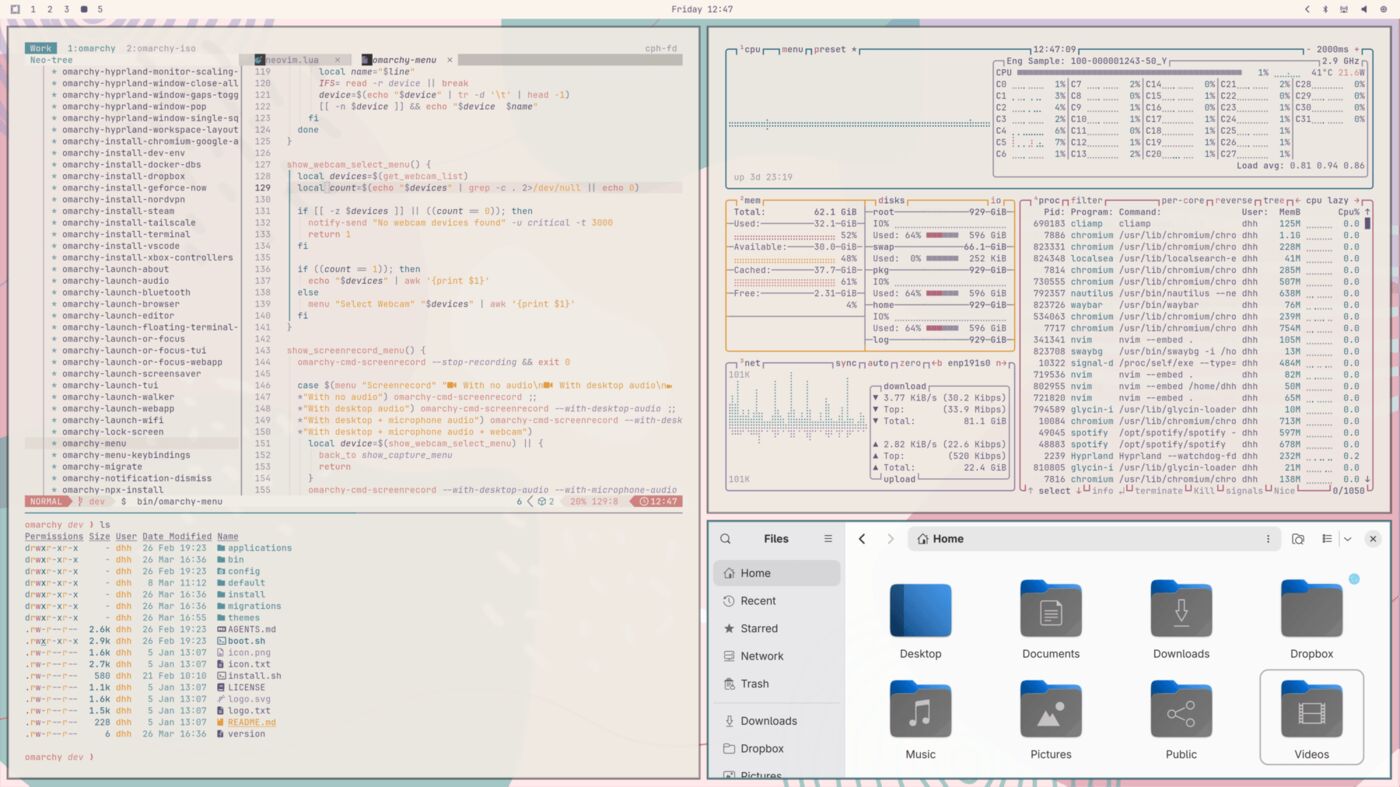1400x787 pixels.
Task: Close the omarchy-menu buffer tab
Action: coord(450,60)
